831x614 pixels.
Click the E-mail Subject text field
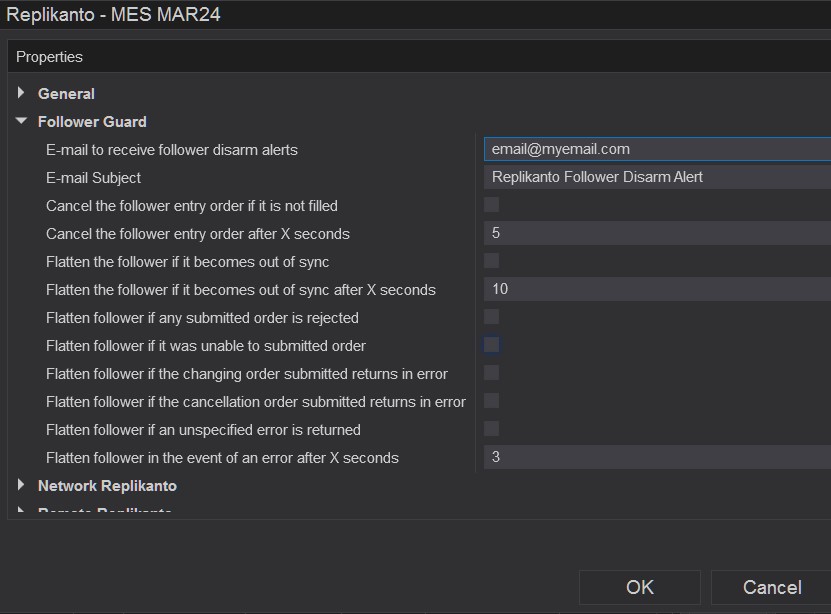[656, 177]
